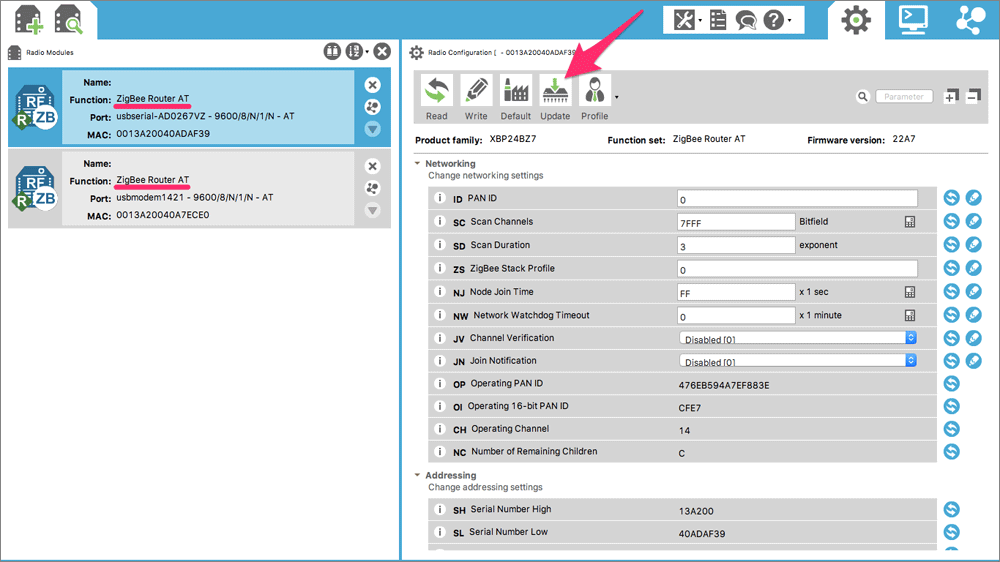This screenshot has height=562, width=1000.
Task: Collapse all sections icon
Action: [973, 96]
